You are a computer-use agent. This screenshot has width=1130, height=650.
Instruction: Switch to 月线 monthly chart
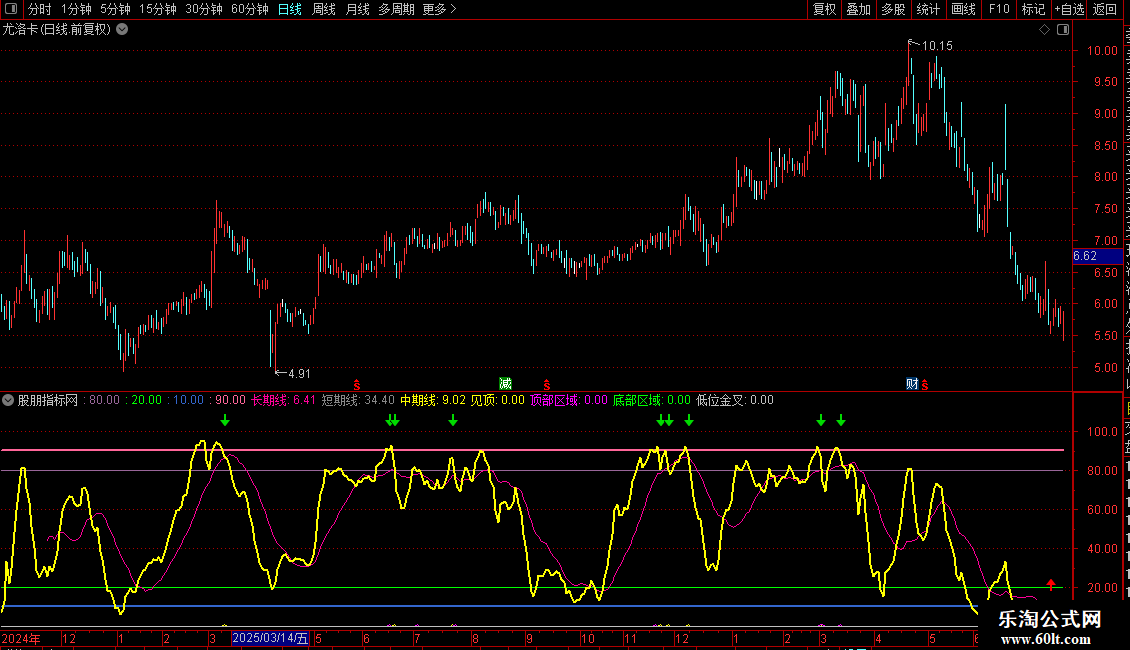pyautogui.click(x=357, y=9)
